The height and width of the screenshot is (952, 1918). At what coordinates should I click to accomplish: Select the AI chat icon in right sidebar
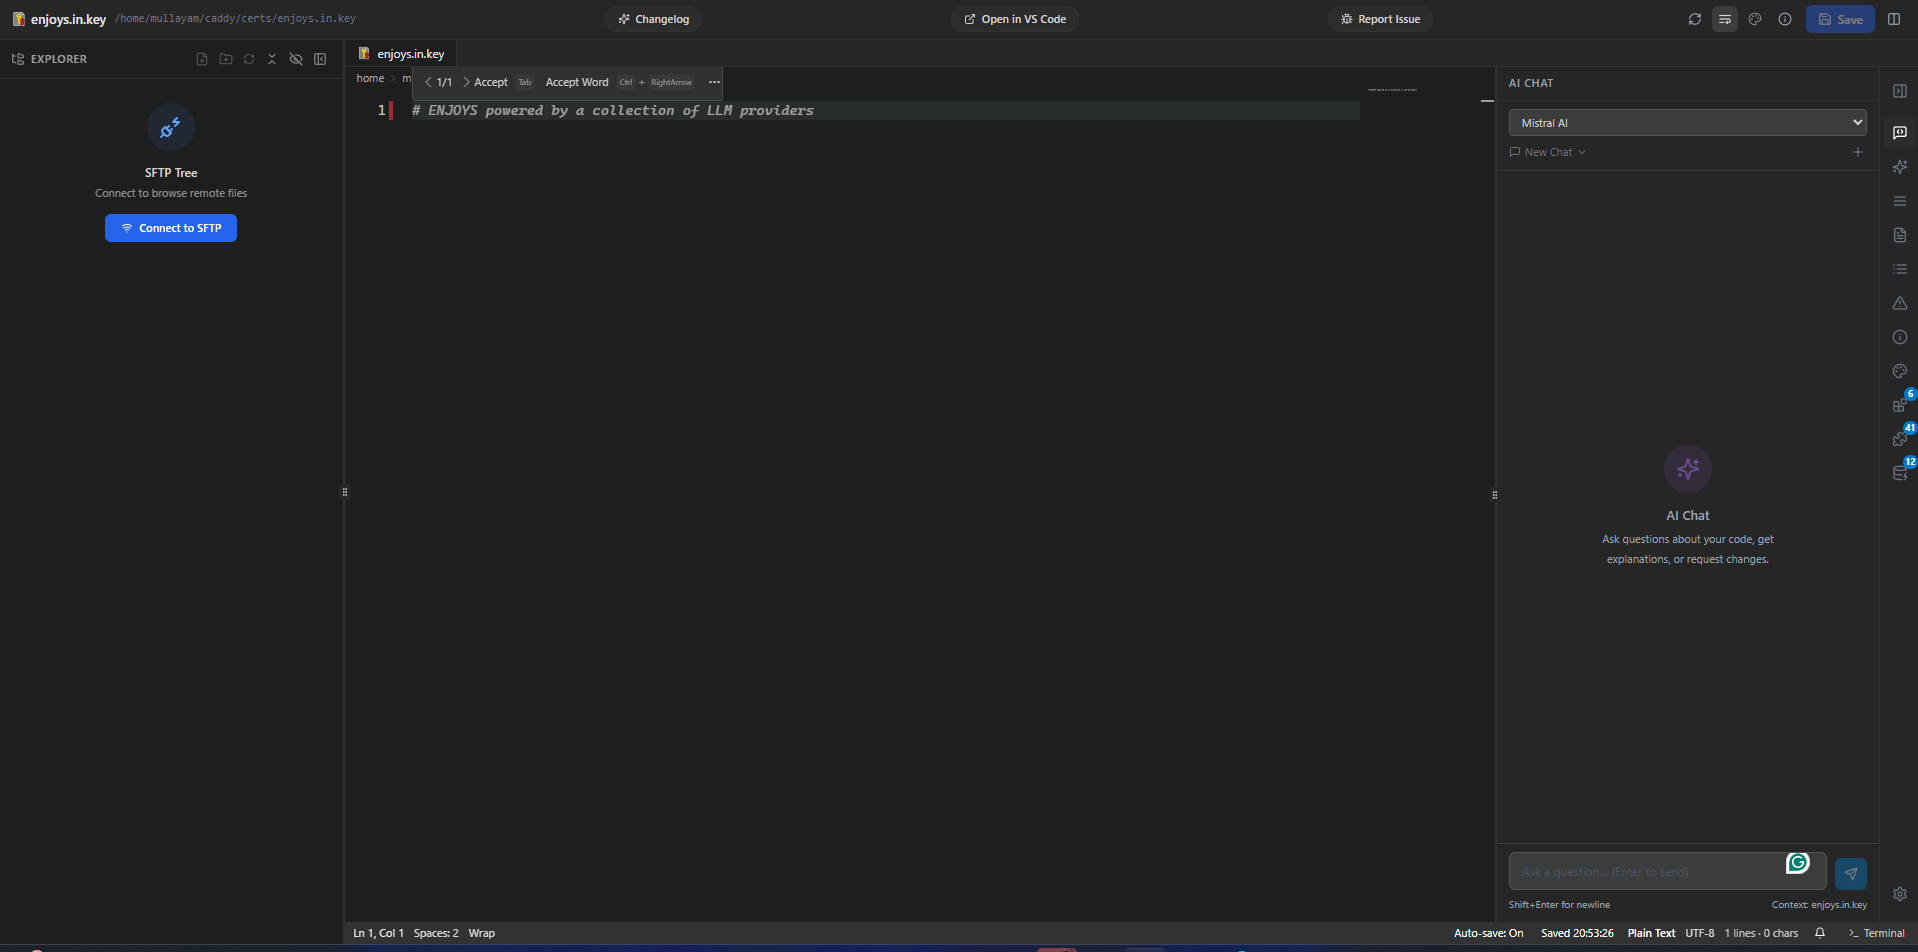[x=1900, y=133]
